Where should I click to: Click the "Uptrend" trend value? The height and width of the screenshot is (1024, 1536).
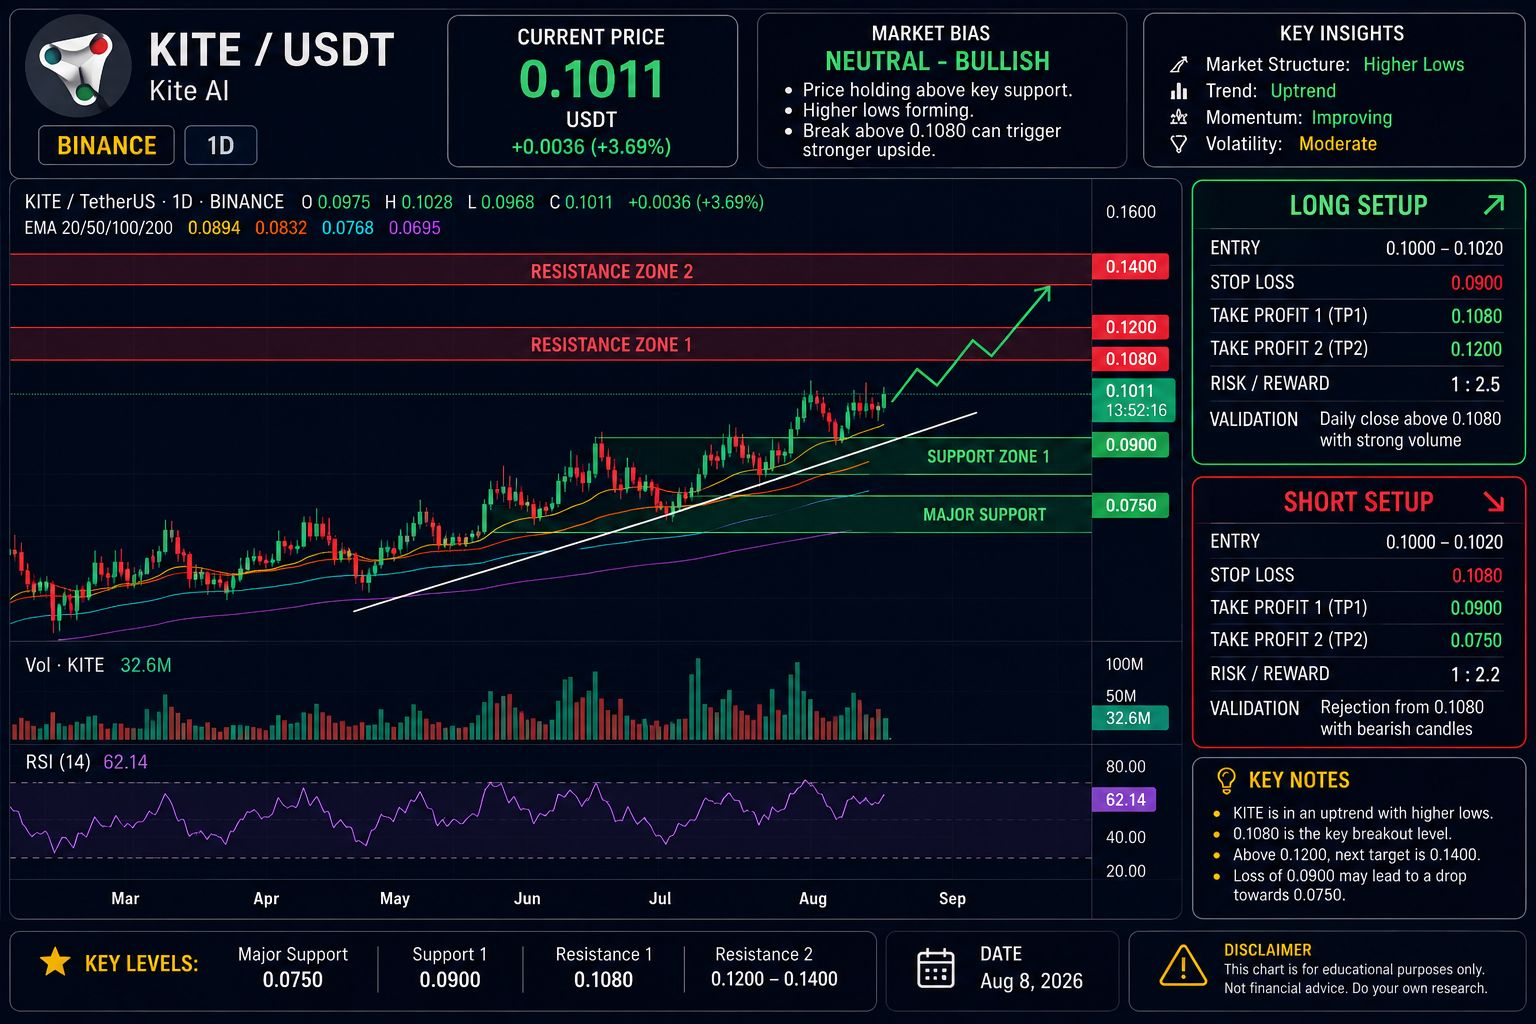[x=1303, y=91]
